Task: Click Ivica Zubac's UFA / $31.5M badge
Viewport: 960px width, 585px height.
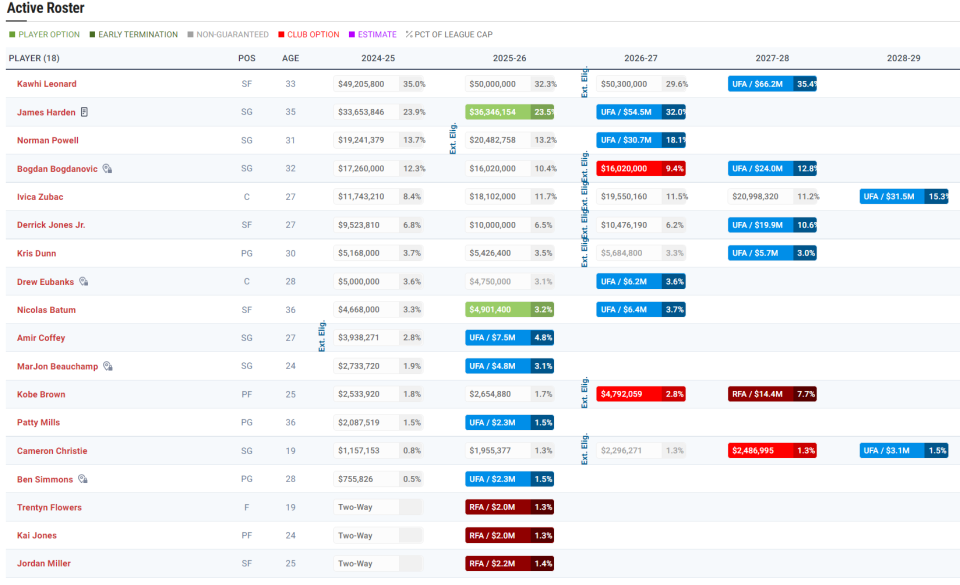Action: click(x=904, y=196)
